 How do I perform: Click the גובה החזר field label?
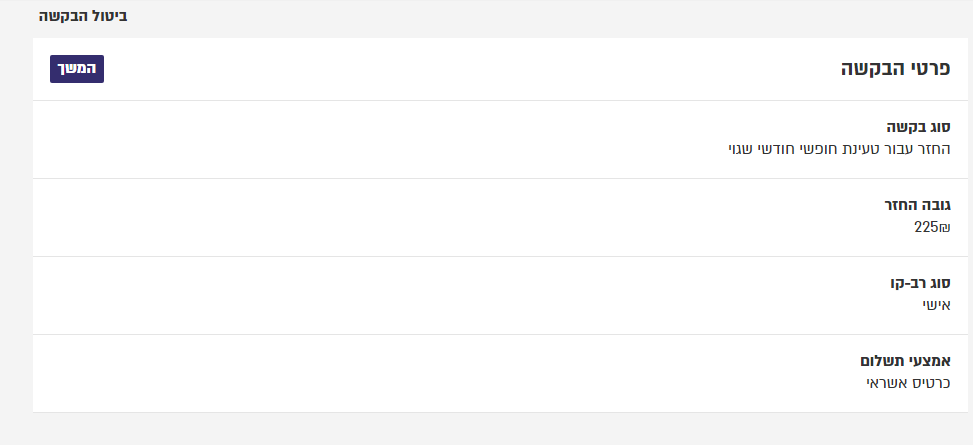(917, 205)
